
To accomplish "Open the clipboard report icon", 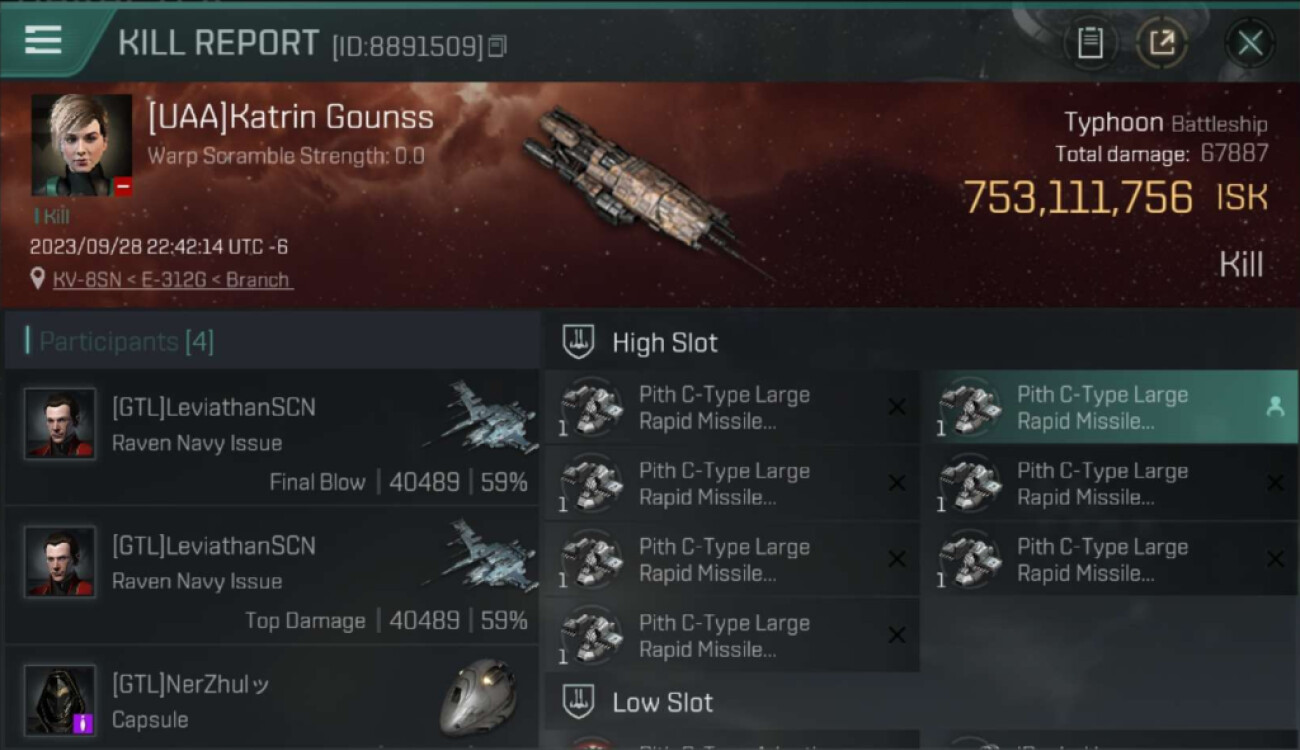I will 1090,43.
